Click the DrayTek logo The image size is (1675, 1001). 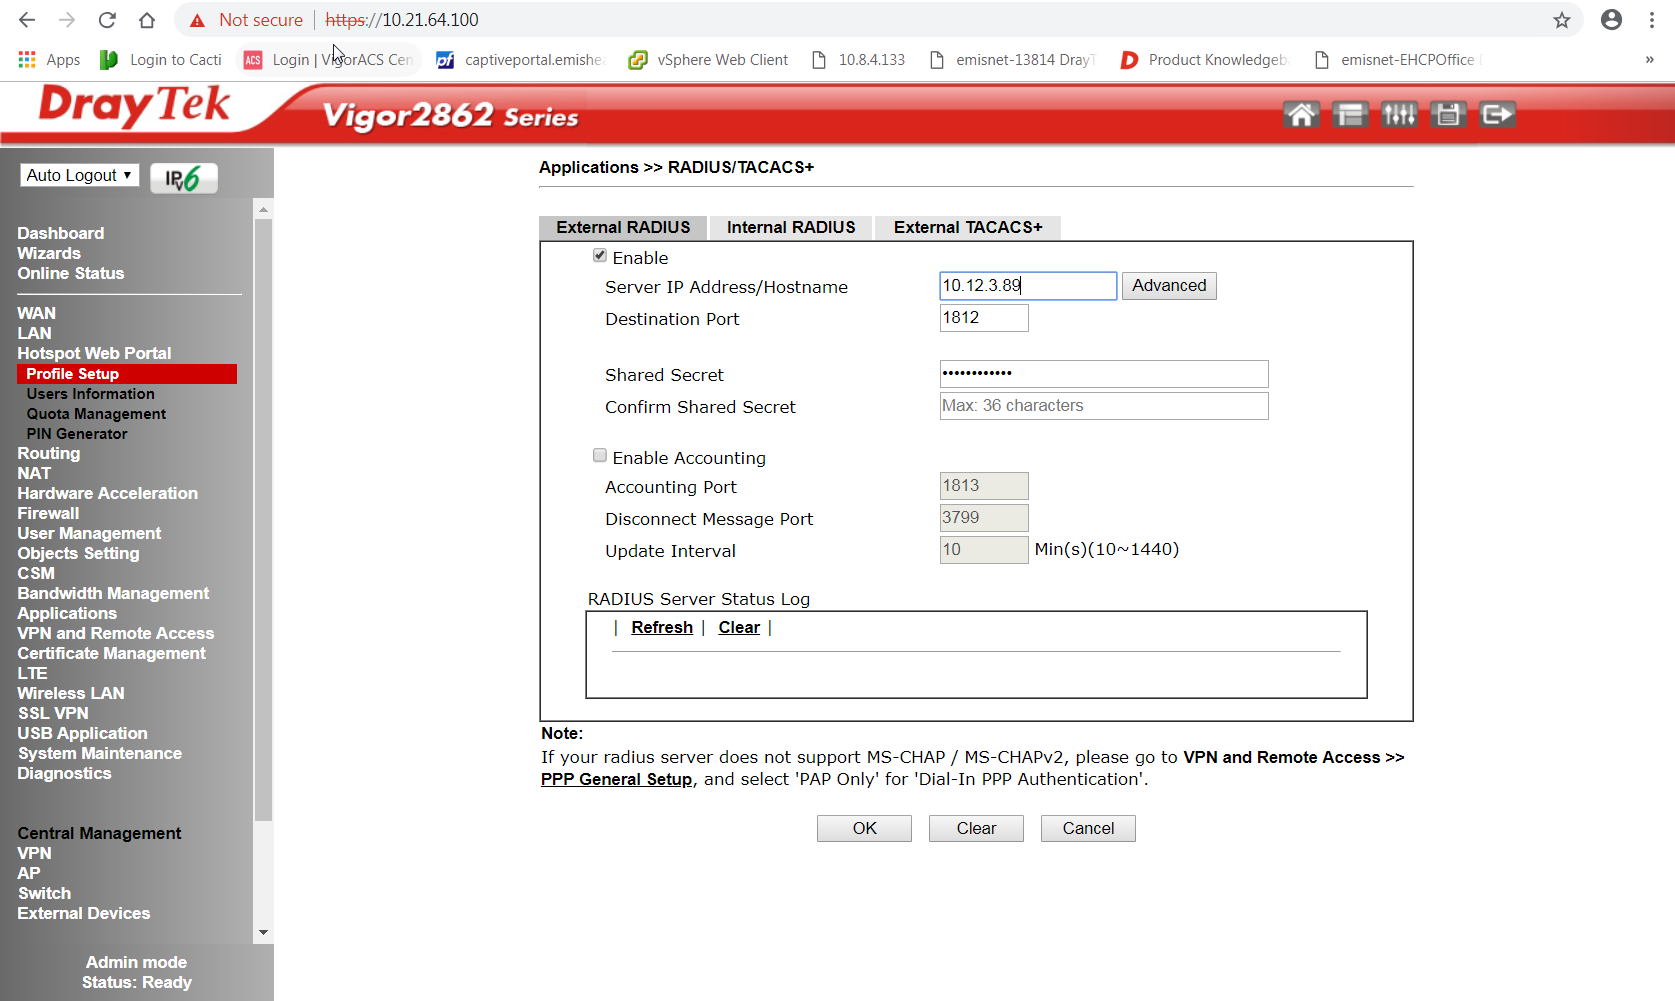click(x=134, y=106)
